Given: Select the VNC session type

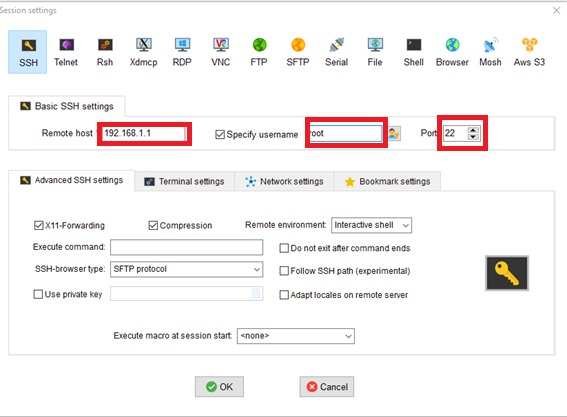Looking at the screenshot, I should 221,52.
